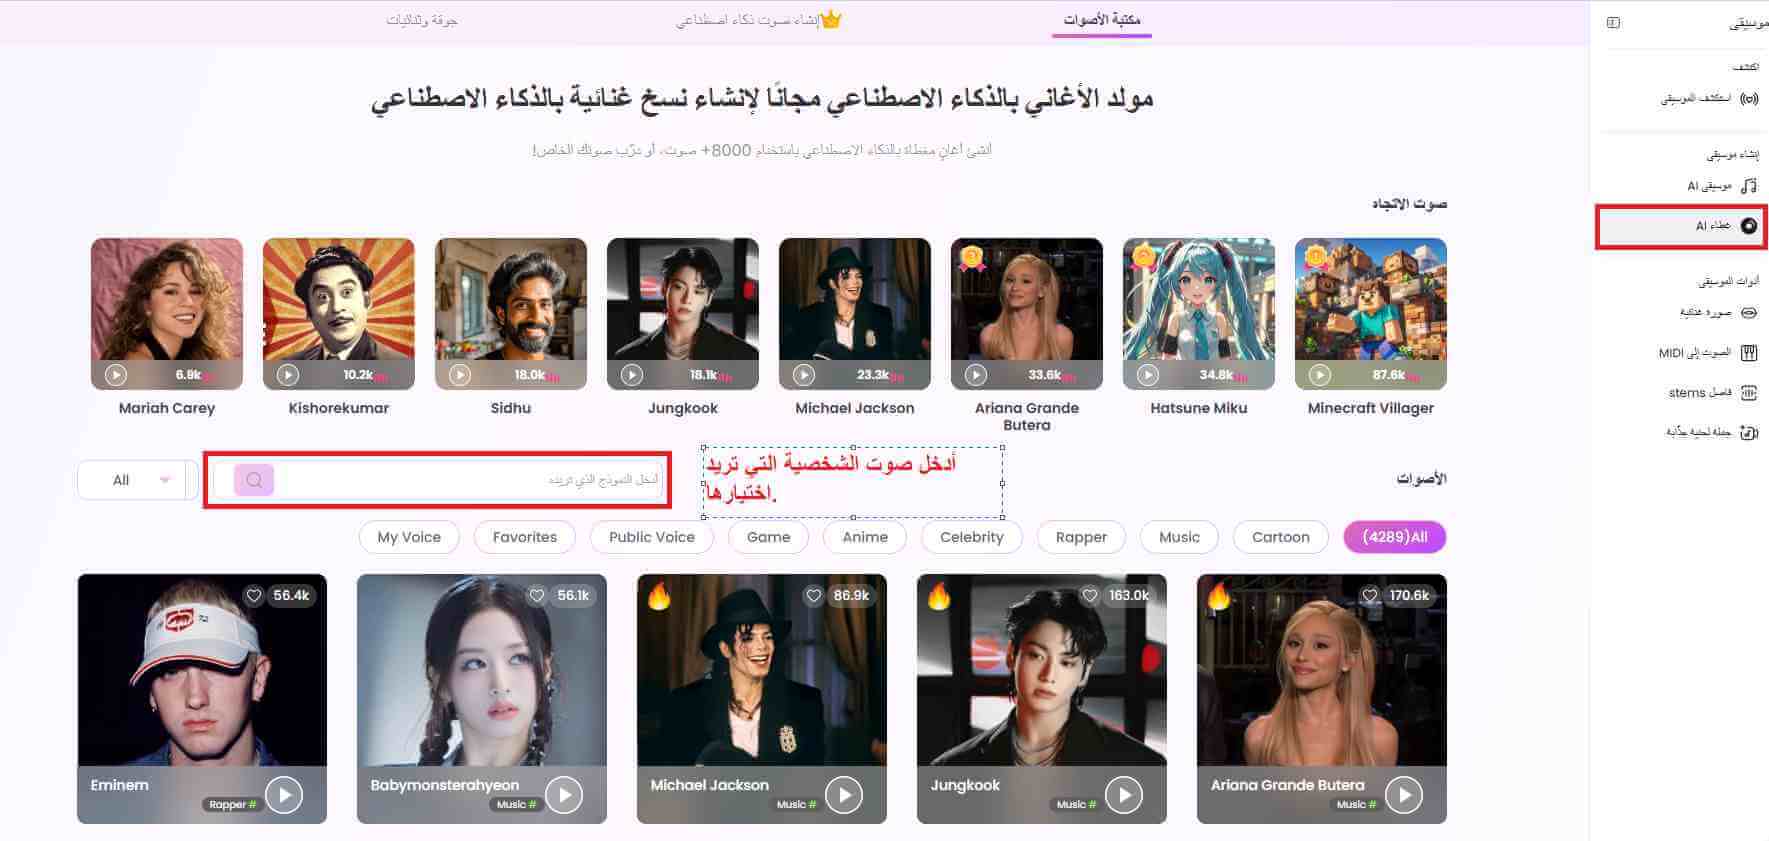
Task: Select the Music category chip
Action: click(x=1180, y=537)
